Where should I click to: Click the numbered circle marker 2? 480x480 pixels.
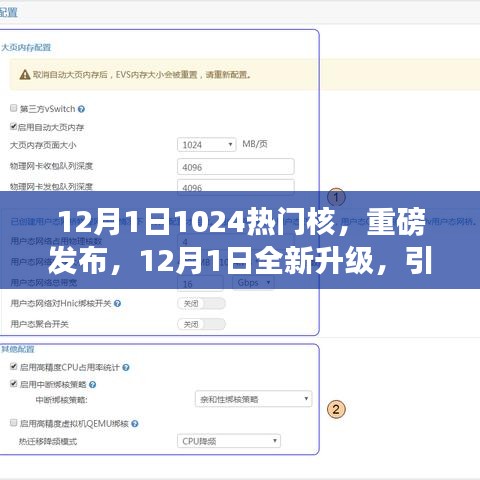click(x=336, y=409)
